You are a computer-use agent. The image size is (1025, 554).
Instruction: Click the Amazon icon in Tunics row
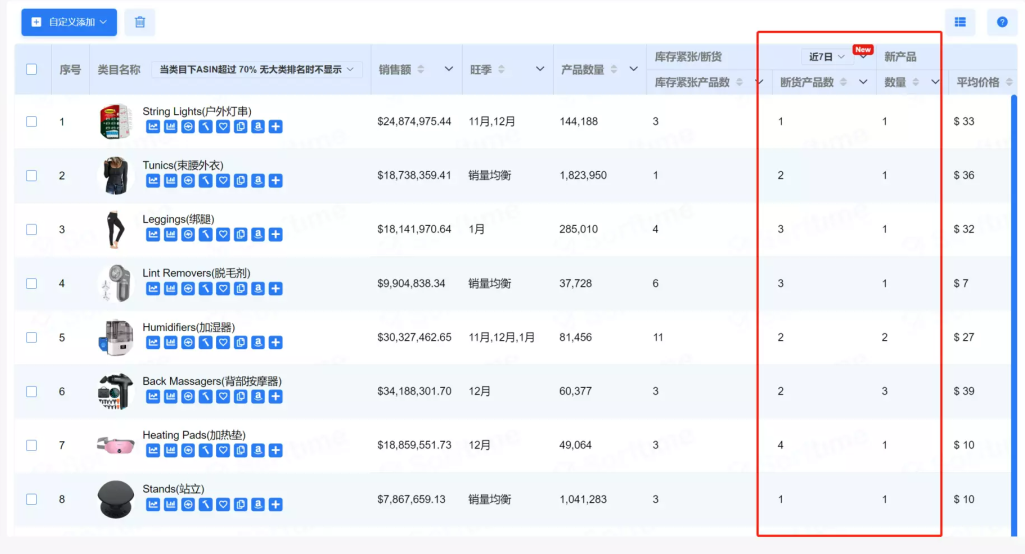click(x=258, y=181)
